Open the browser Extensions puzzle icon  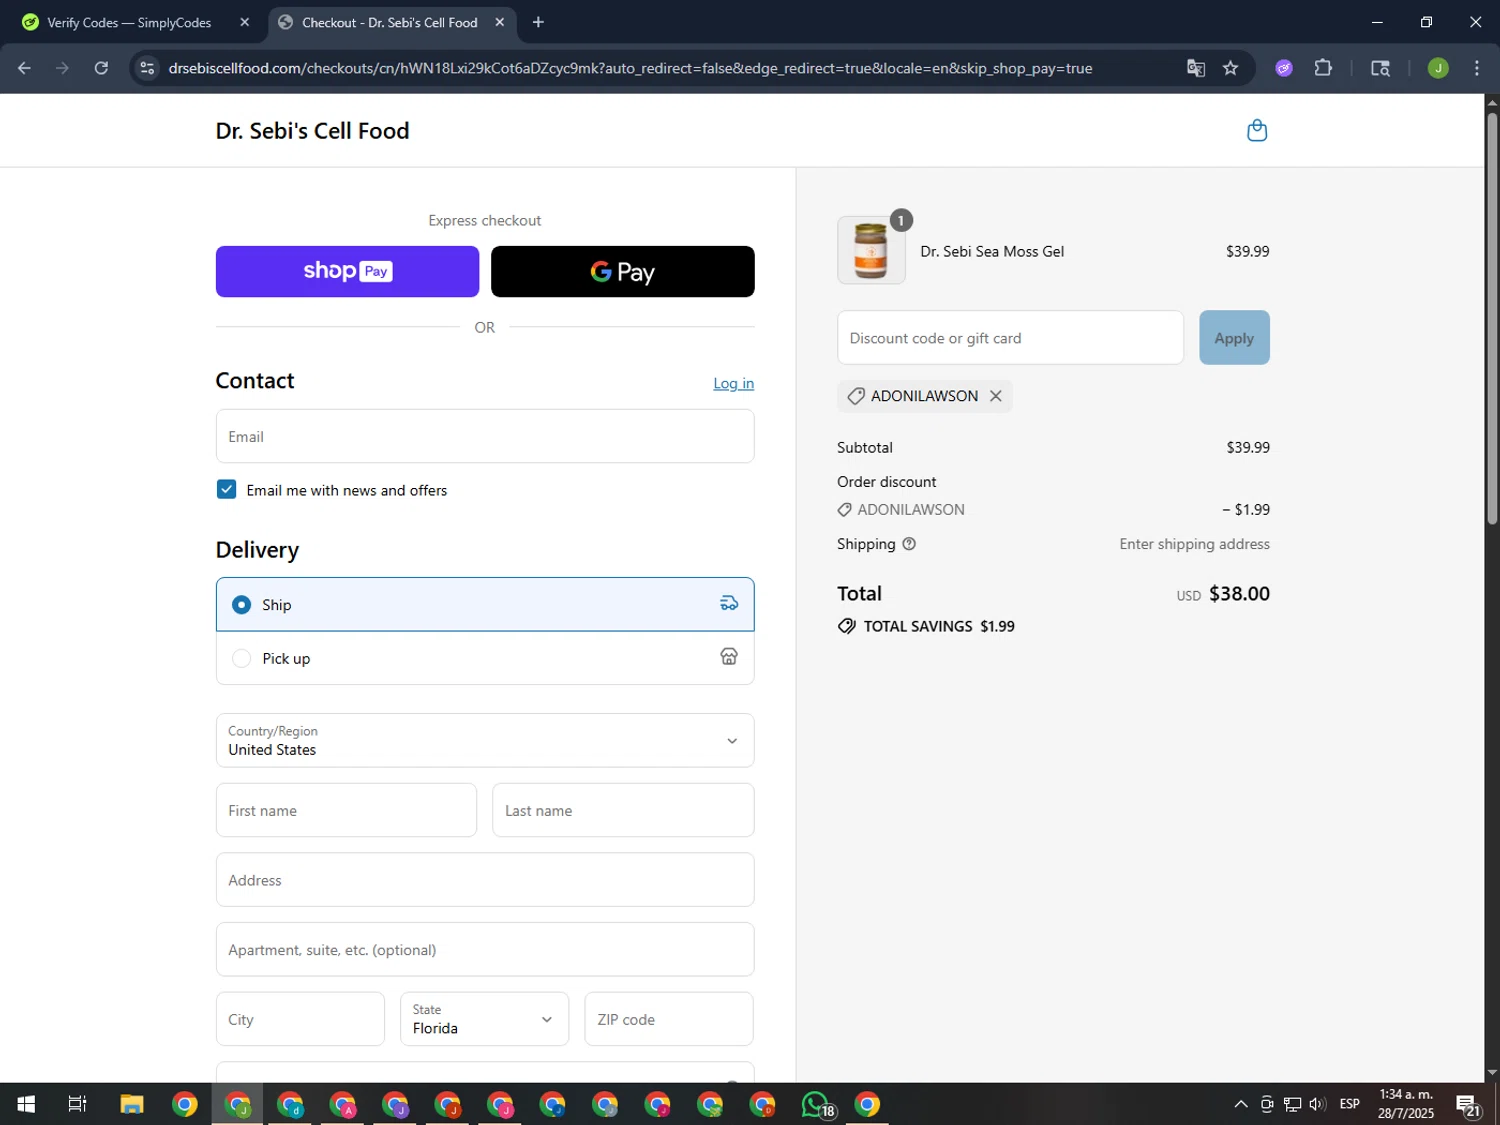(1323, 68)
